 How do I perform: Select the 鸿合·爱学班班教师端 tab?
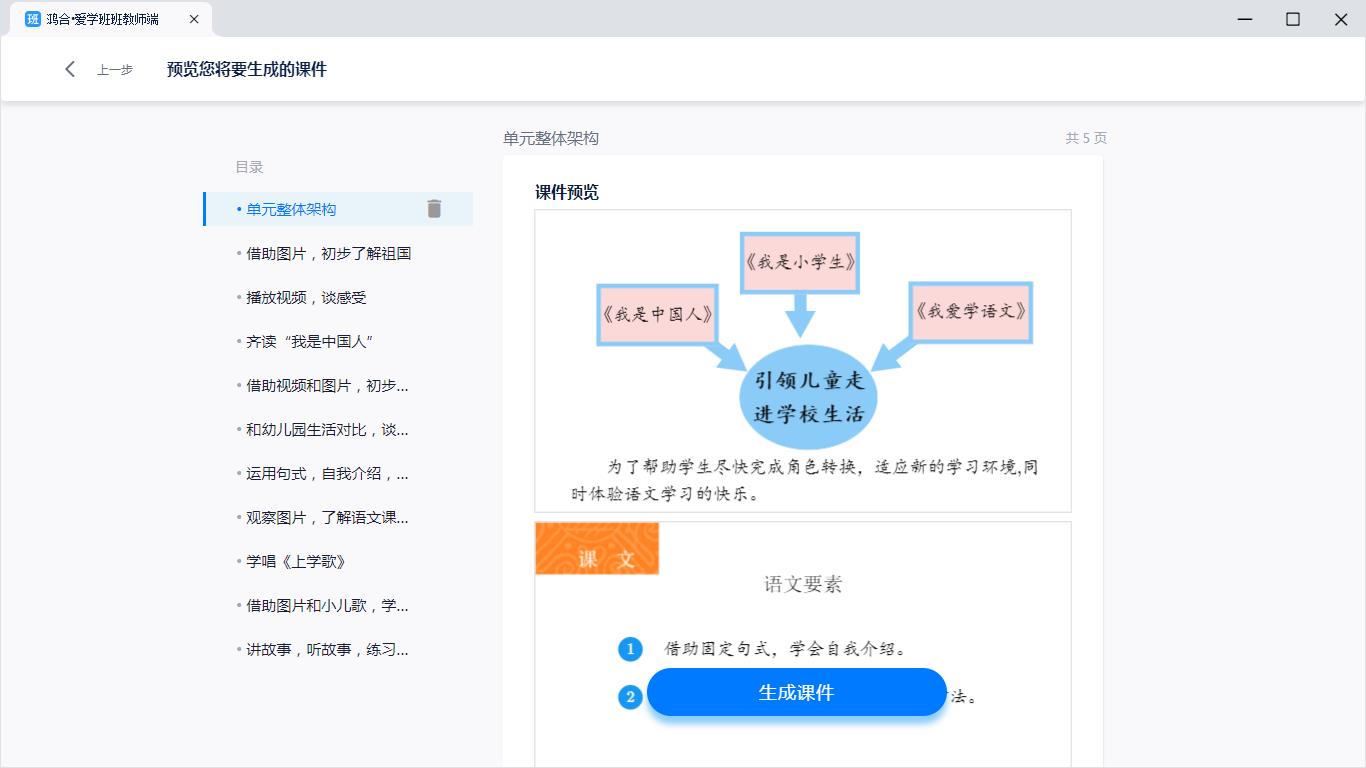pos(110,18)
